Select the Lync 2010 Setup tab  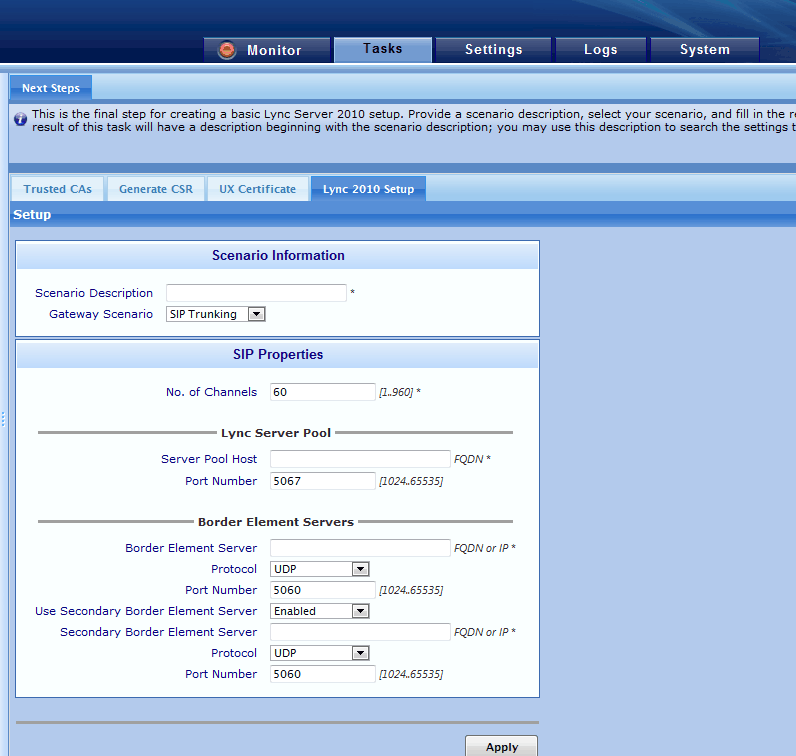point(368,189)
